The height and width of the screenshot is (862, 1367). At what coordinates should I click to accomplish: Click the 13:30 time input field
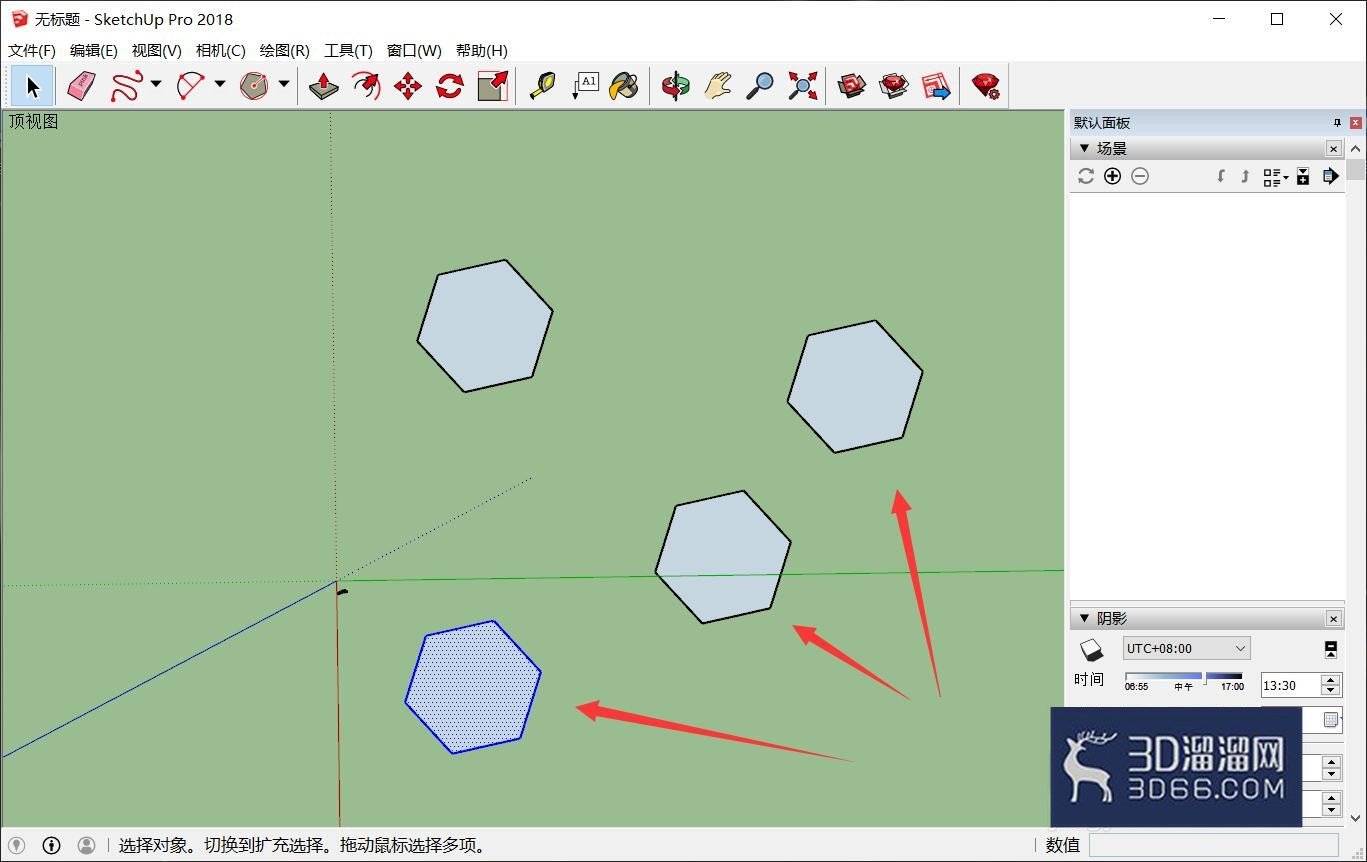coord(1290,685)
